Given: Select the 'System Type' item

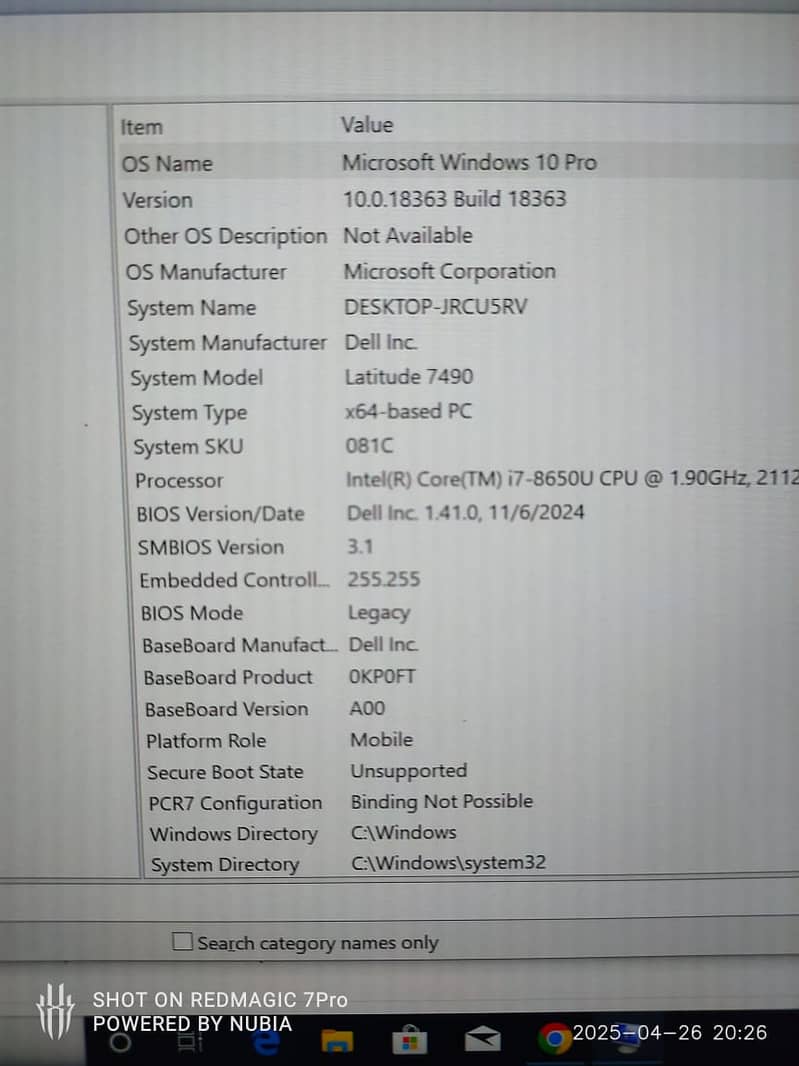Looking at the screenshot, I should [x=190, y=413].
